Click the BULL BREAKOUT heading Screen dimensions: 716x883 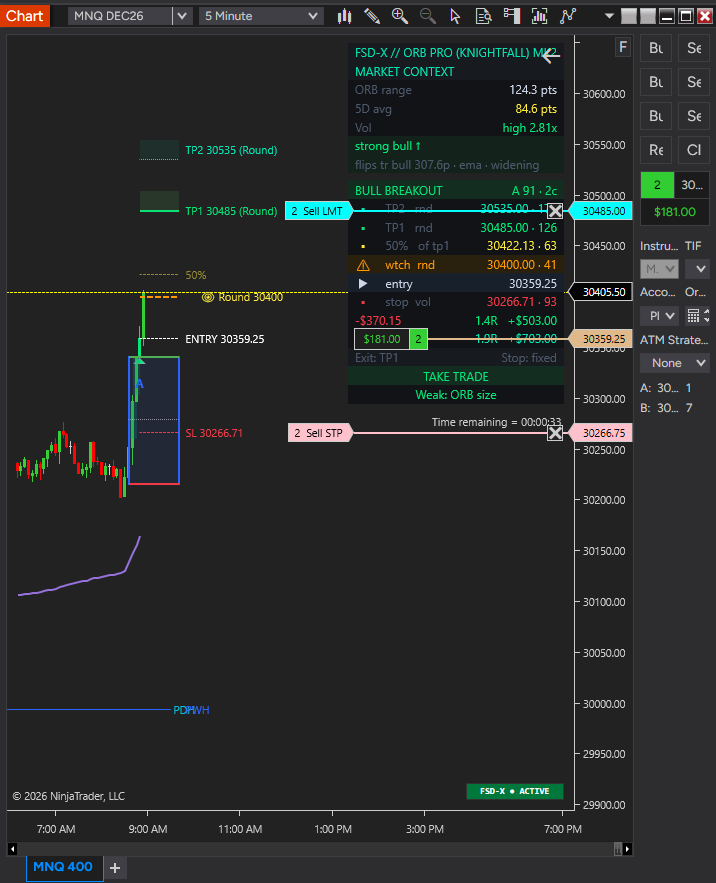[398, 191]
